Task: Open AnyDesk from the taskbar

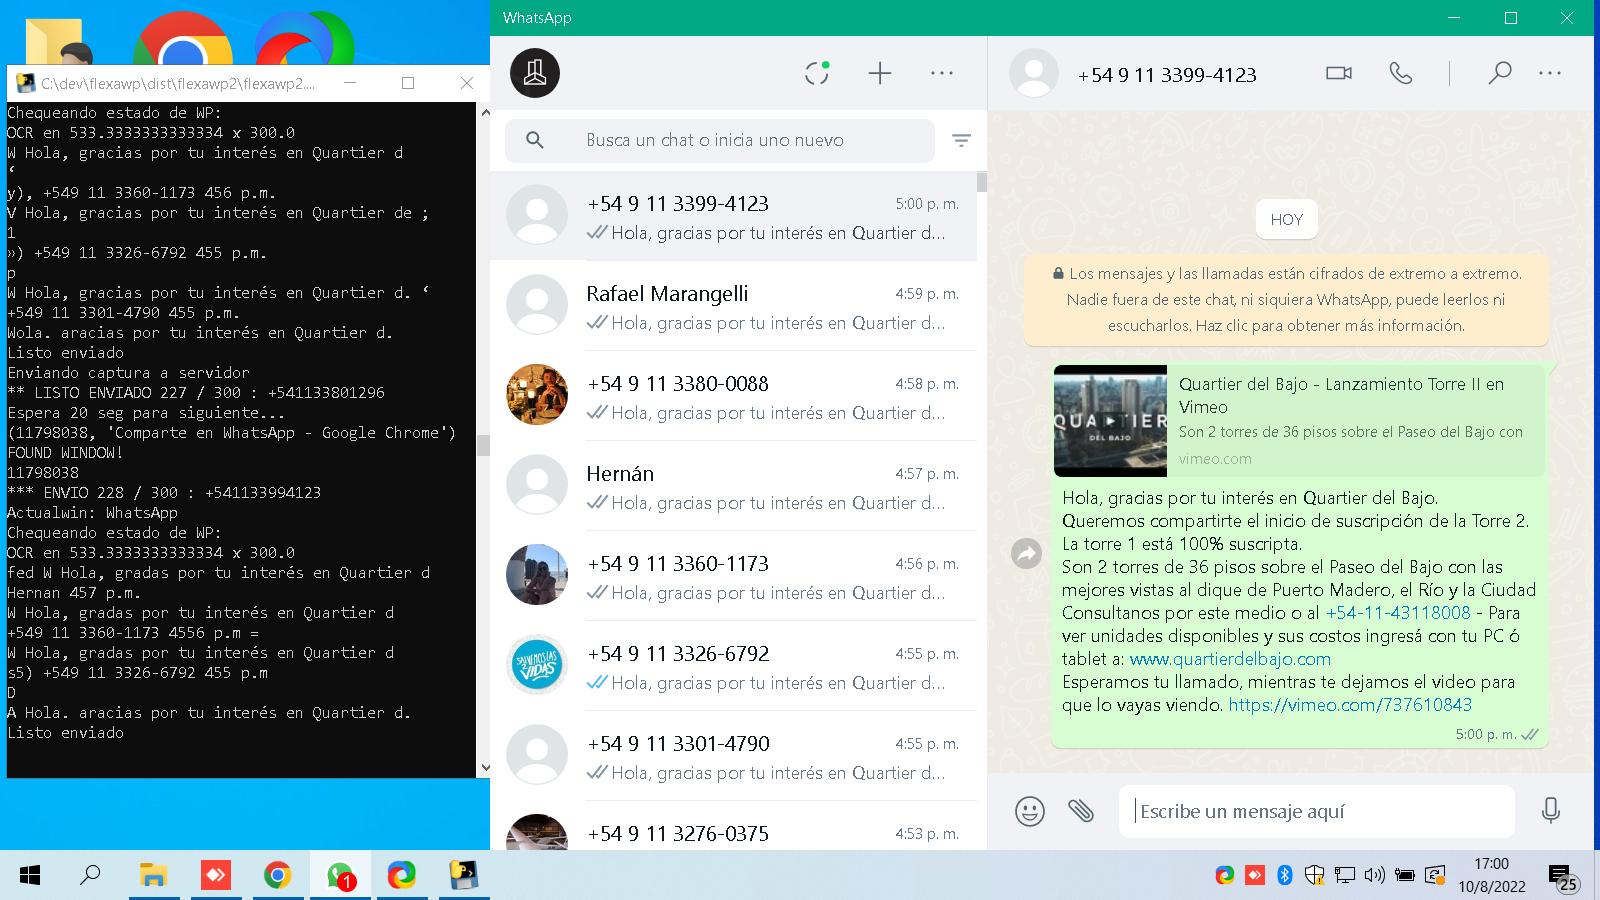Action: tap(215, 876)
